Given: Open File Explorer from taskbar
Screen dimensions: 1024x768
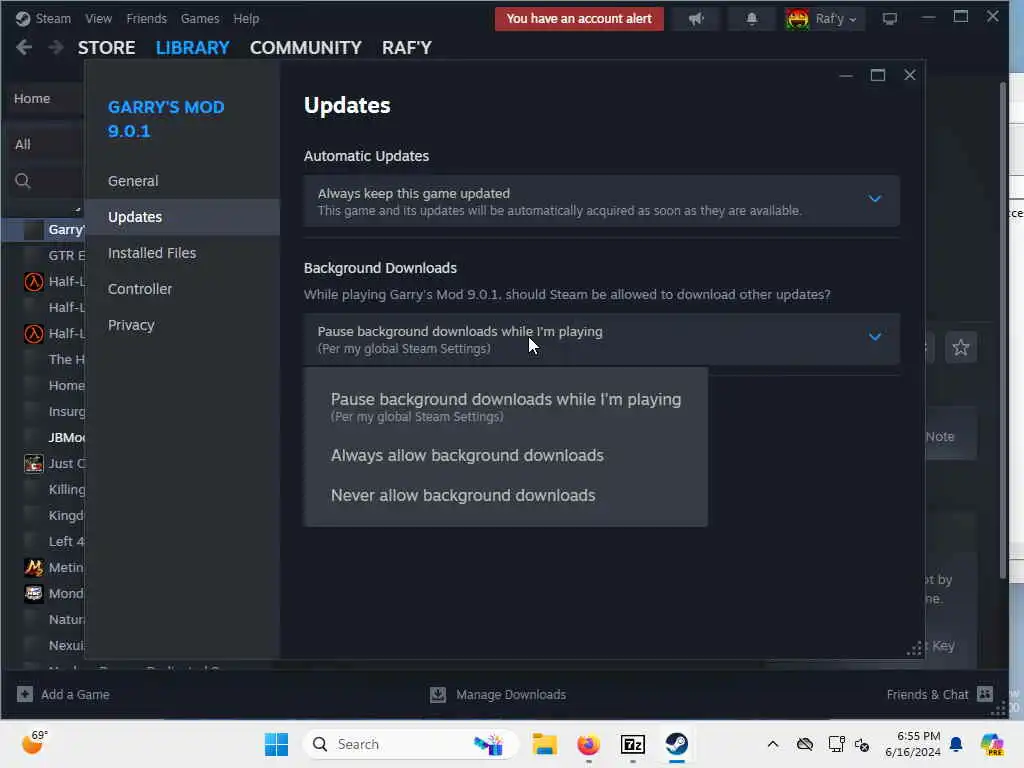Looking at the screenshot, I should (544, 744).
